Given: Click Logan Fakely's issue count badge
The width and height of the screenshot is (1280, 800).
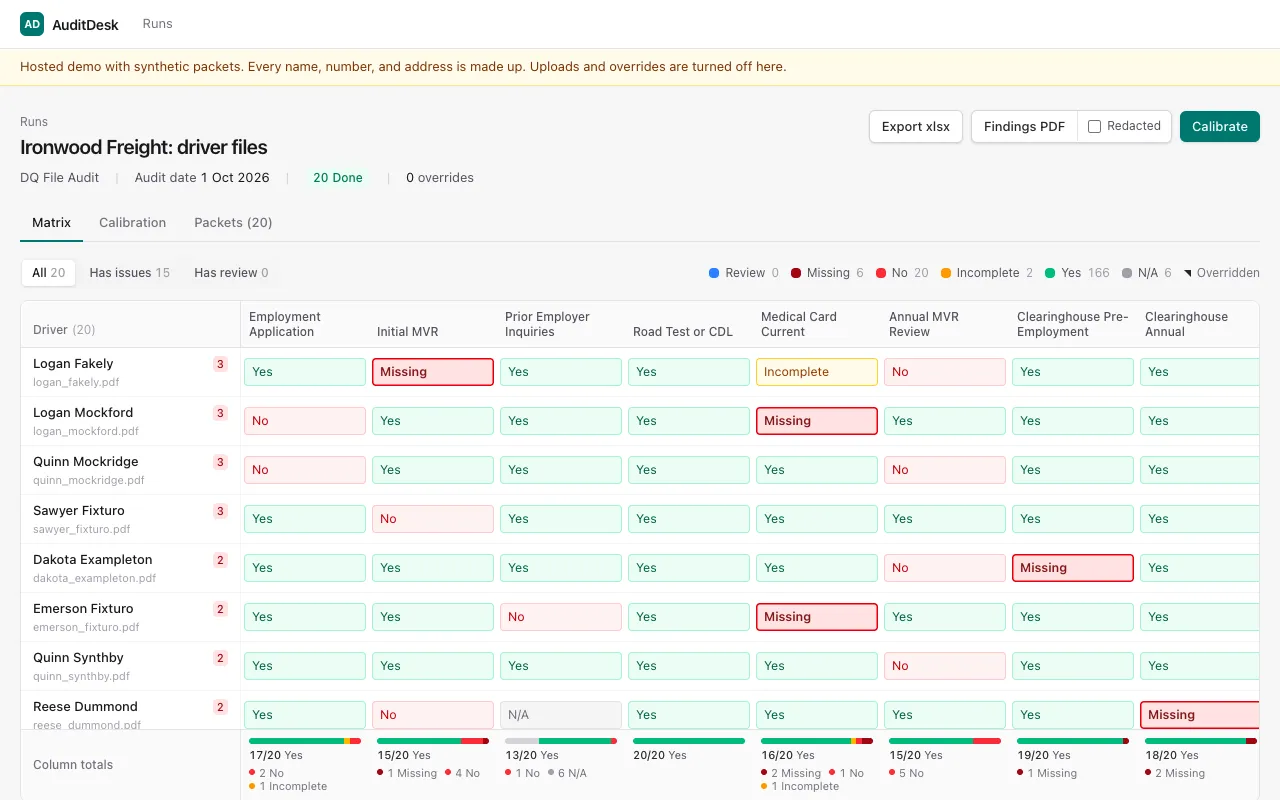Looking at the screenshot, I should pyautogui.click(x=220, y=364).
